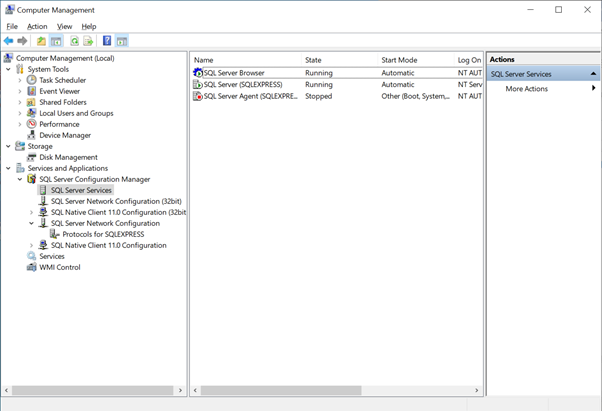The width and height of the screenshot is (602, 411).
Task: Click the SQL Server Browser service icon
Action: [x=198, y=73]
